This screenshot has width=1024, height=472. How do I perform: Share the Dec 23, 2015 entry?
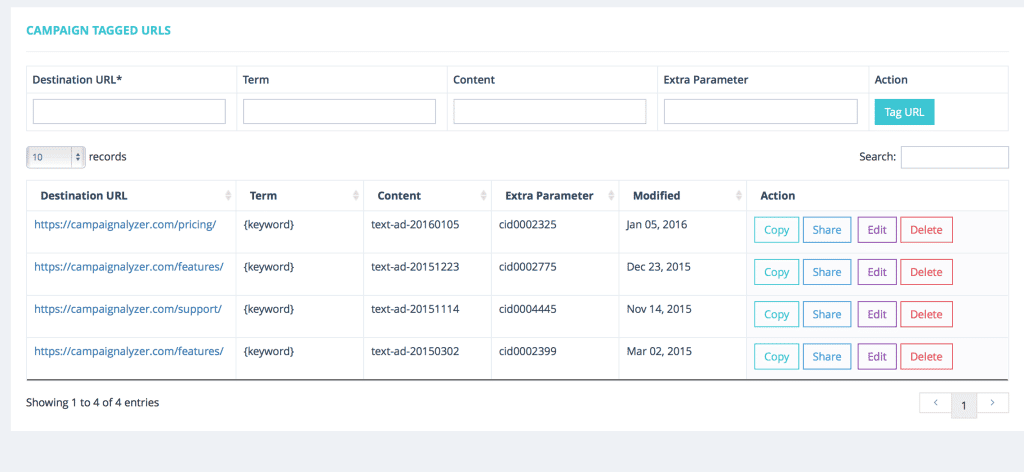pos(826,272)
